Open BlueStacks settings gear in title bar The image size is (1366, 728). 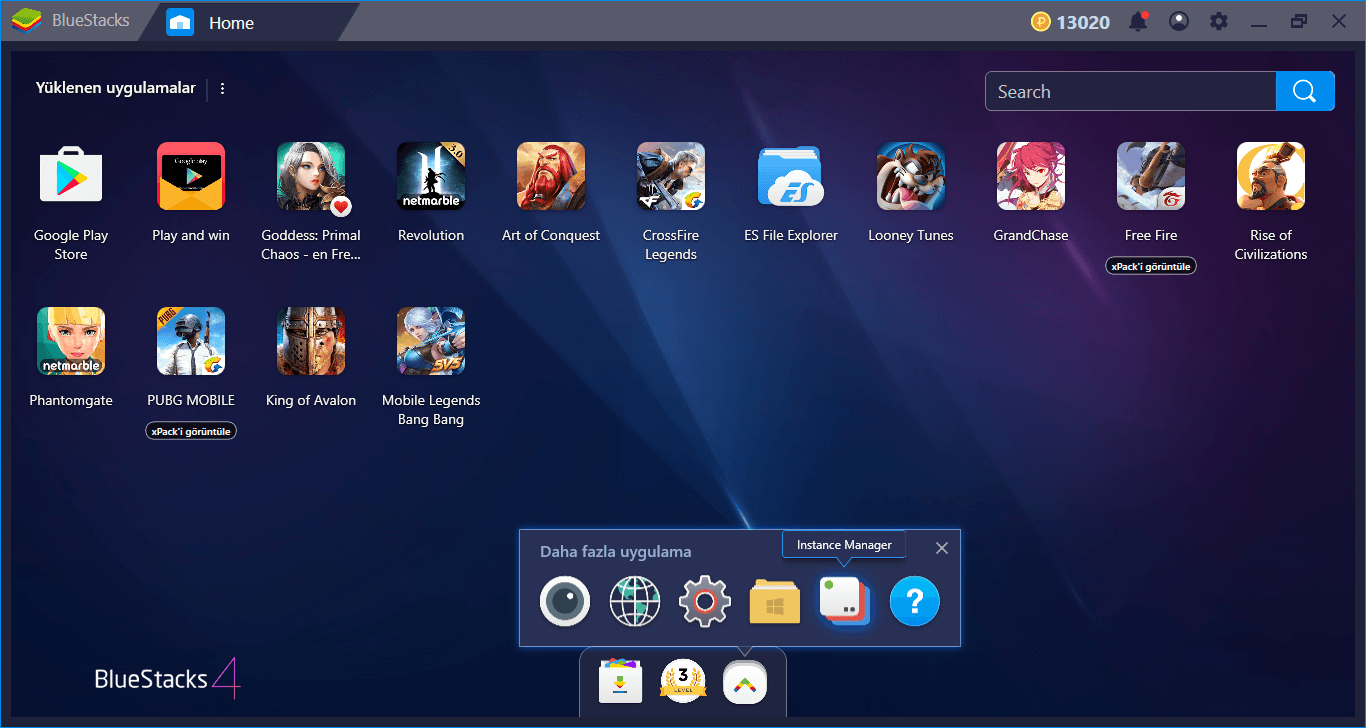(1218, 21)
